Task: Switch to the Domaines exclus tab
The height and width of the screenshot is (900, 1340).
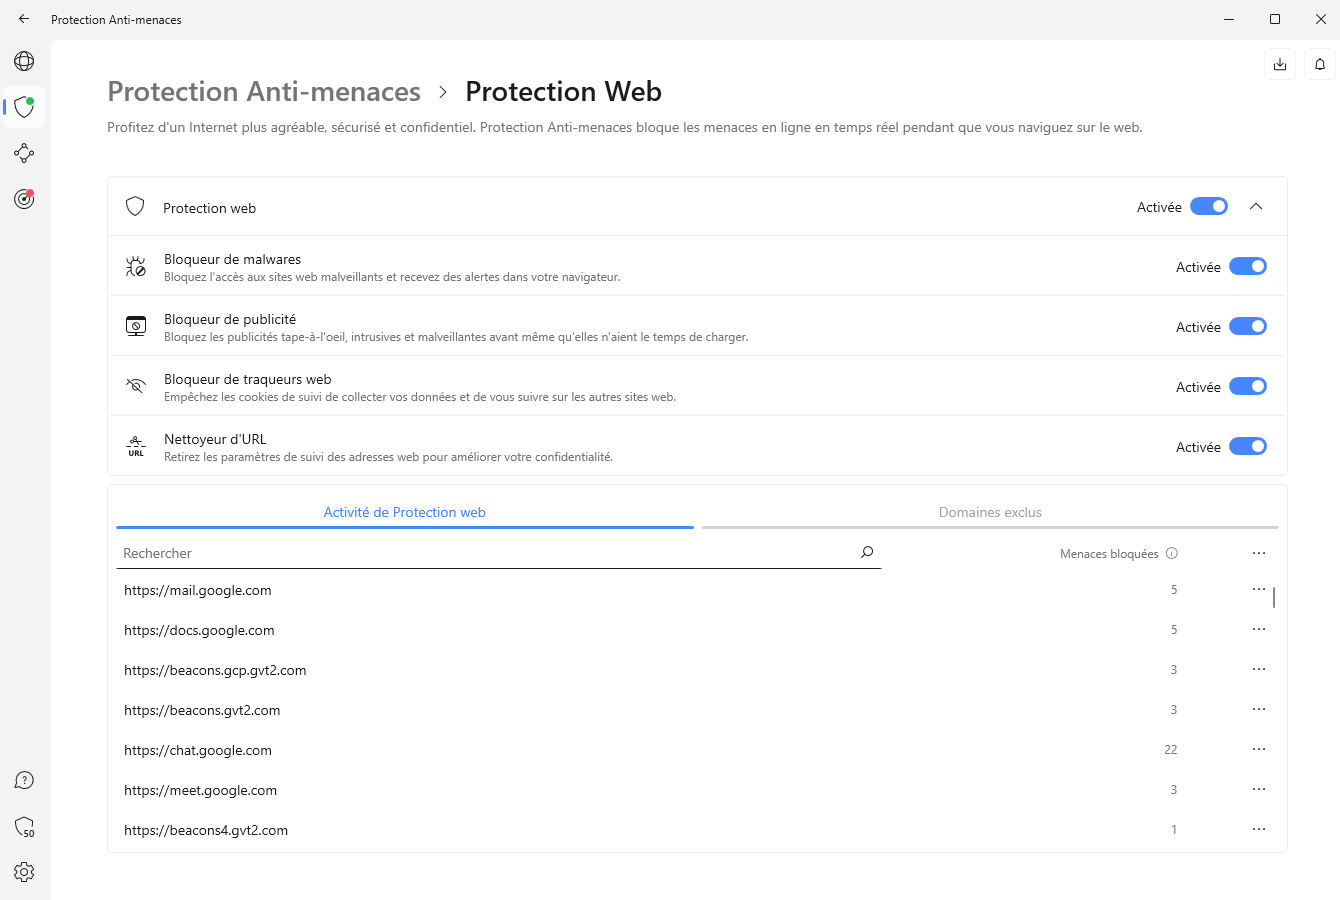Action: [990, 512]
